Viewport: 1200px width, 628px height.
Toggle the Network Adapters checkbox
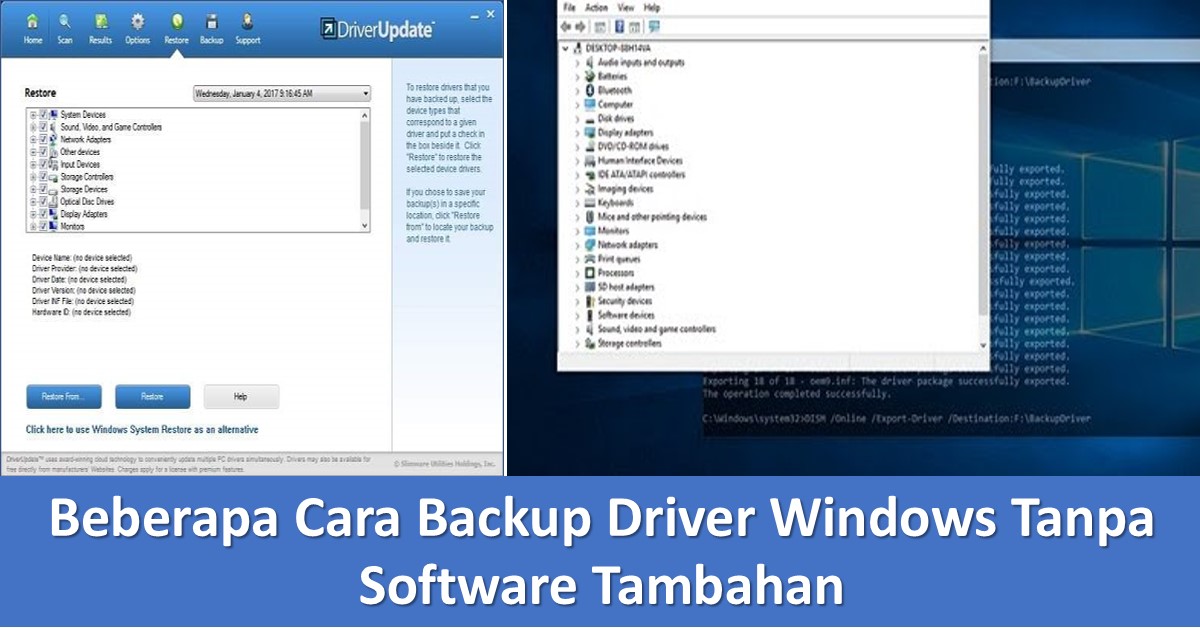(x=43, y=140)
